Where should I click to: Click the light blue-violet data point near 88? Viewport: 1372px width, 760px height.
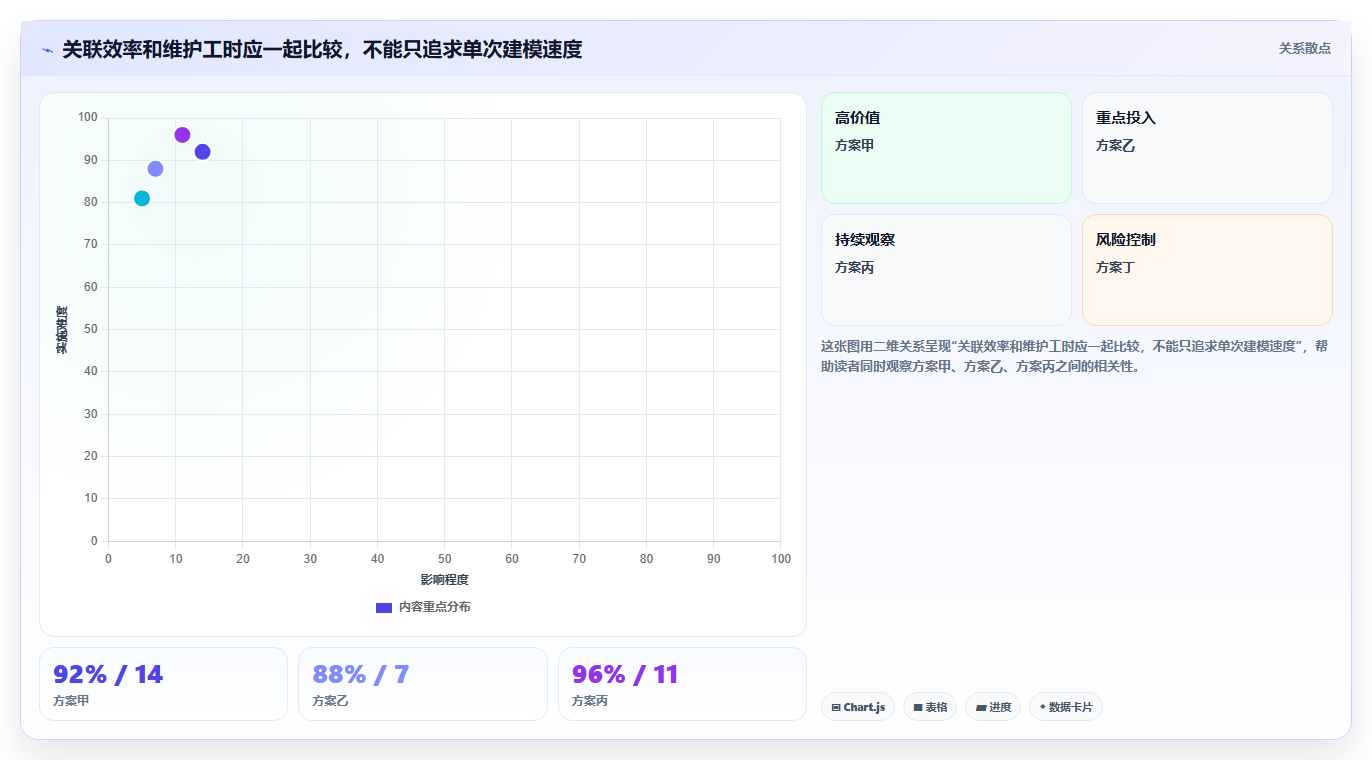click(x=155, y=169)
